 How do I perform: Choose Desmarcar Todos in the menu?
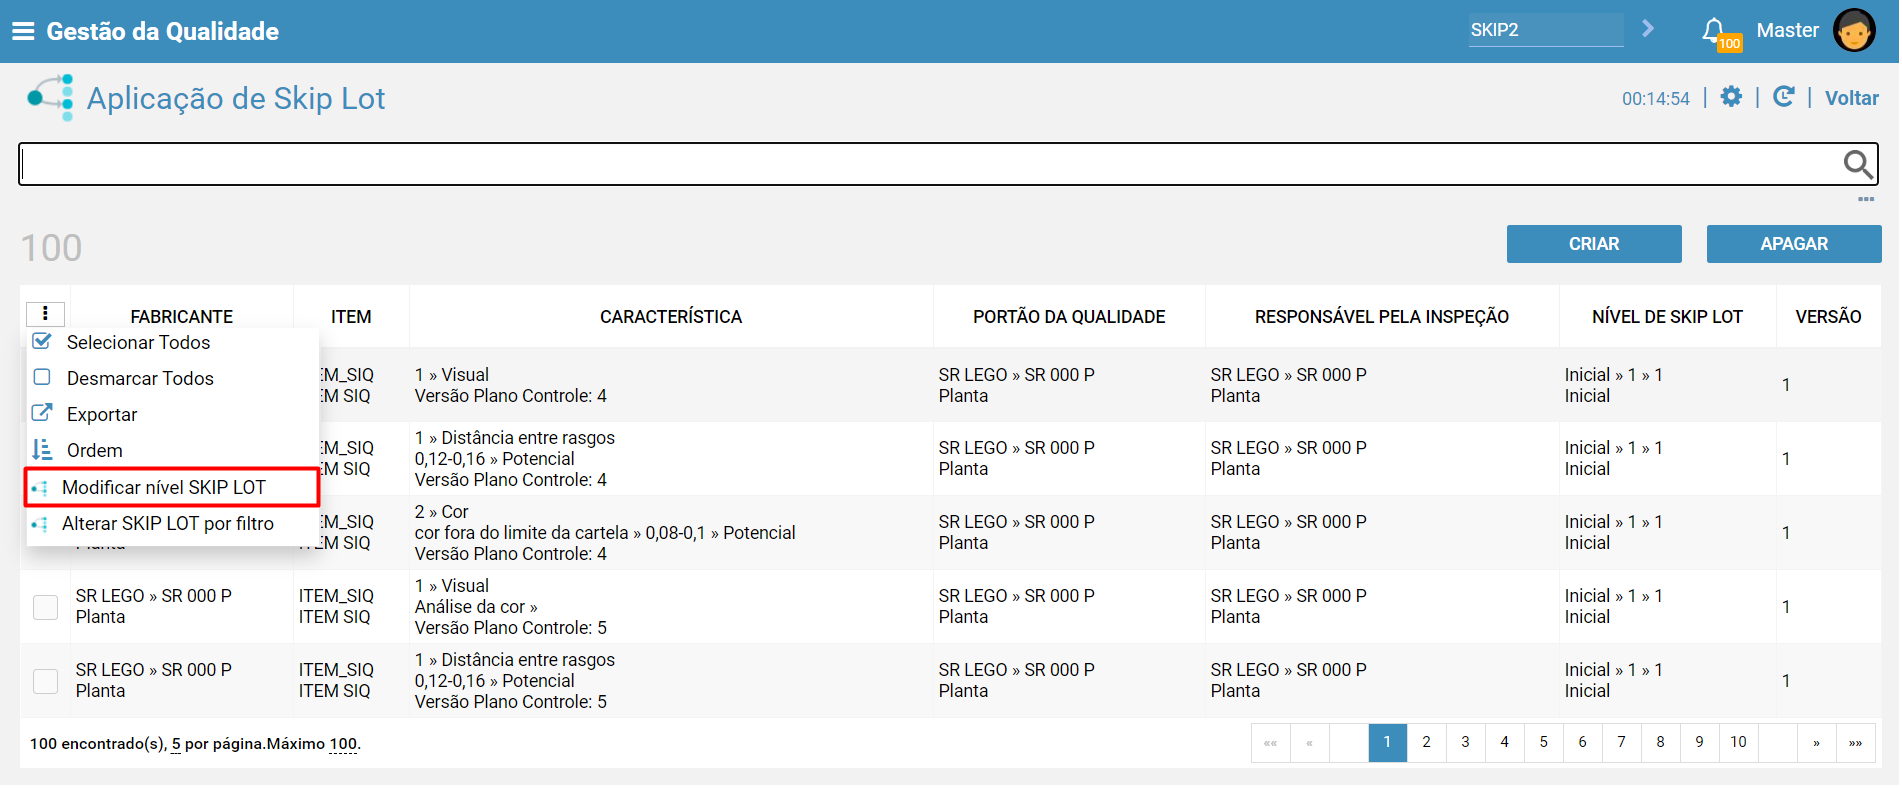pos(140,378)
